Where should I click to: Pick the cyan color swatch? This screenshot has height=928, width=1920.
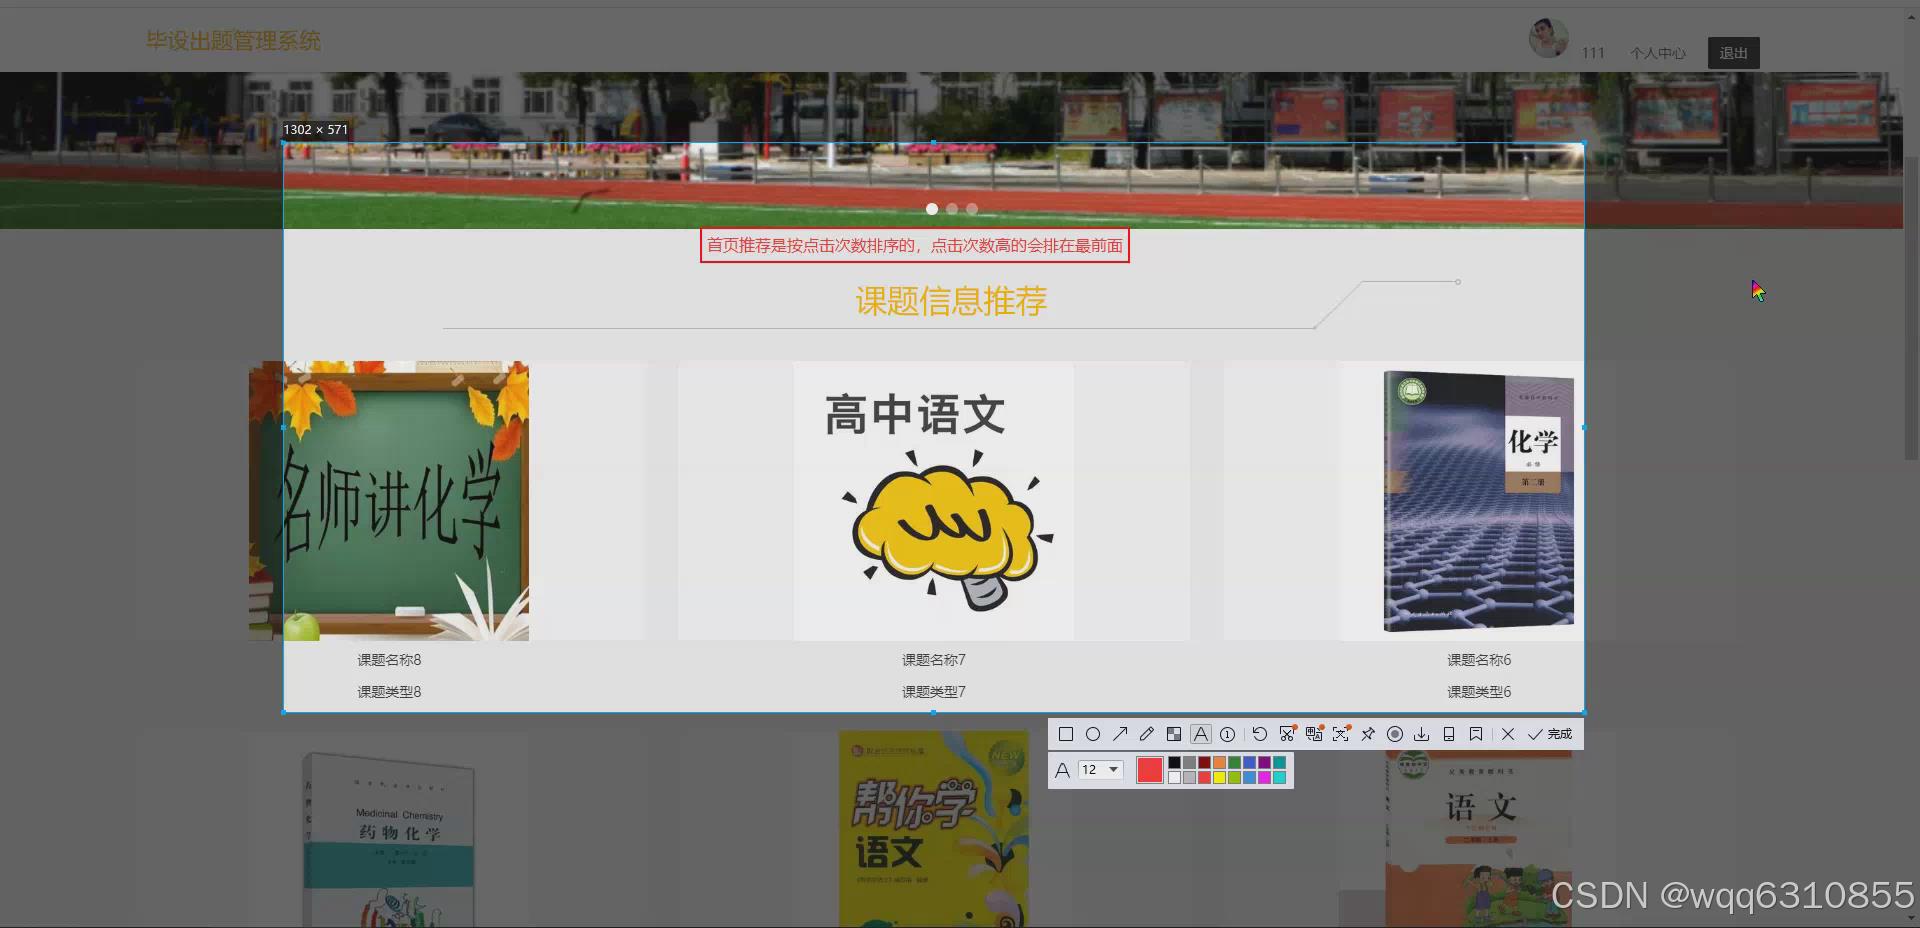(1279, 777)
